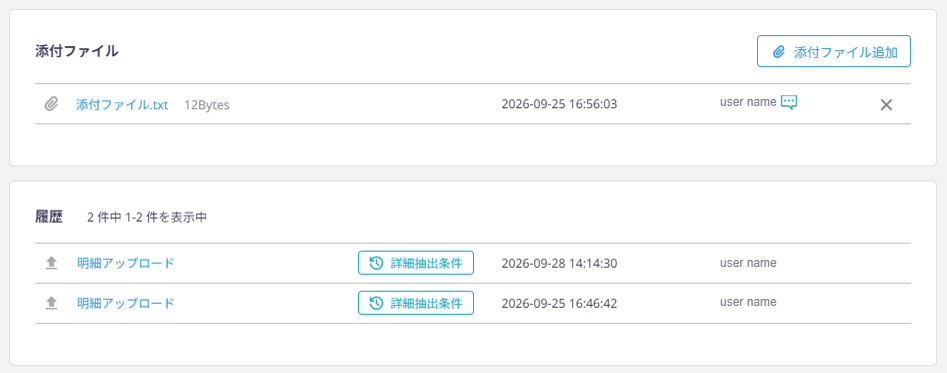Click the paperclip icon beside 添付ファイル.txt
This screenshot has height=373, width=947.
pyautogui.click(x=51, y=104)
